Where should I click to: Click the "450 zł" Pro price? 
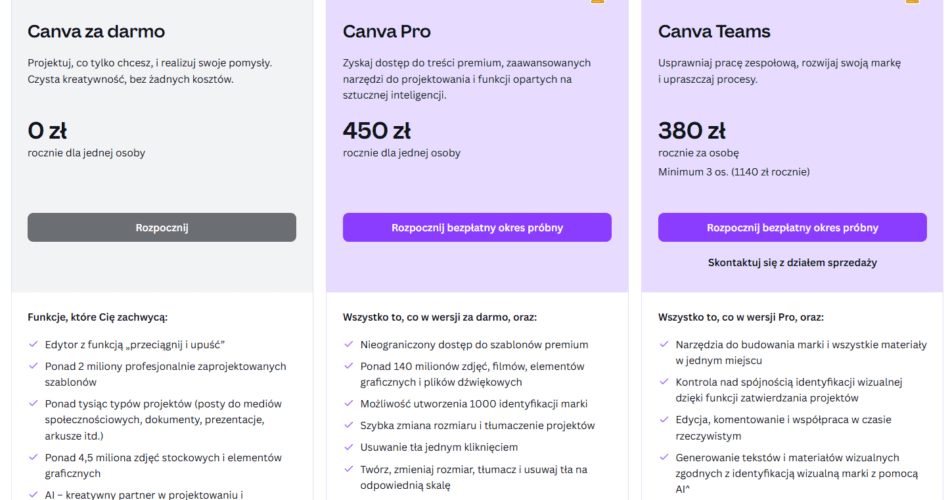point(377,131)
